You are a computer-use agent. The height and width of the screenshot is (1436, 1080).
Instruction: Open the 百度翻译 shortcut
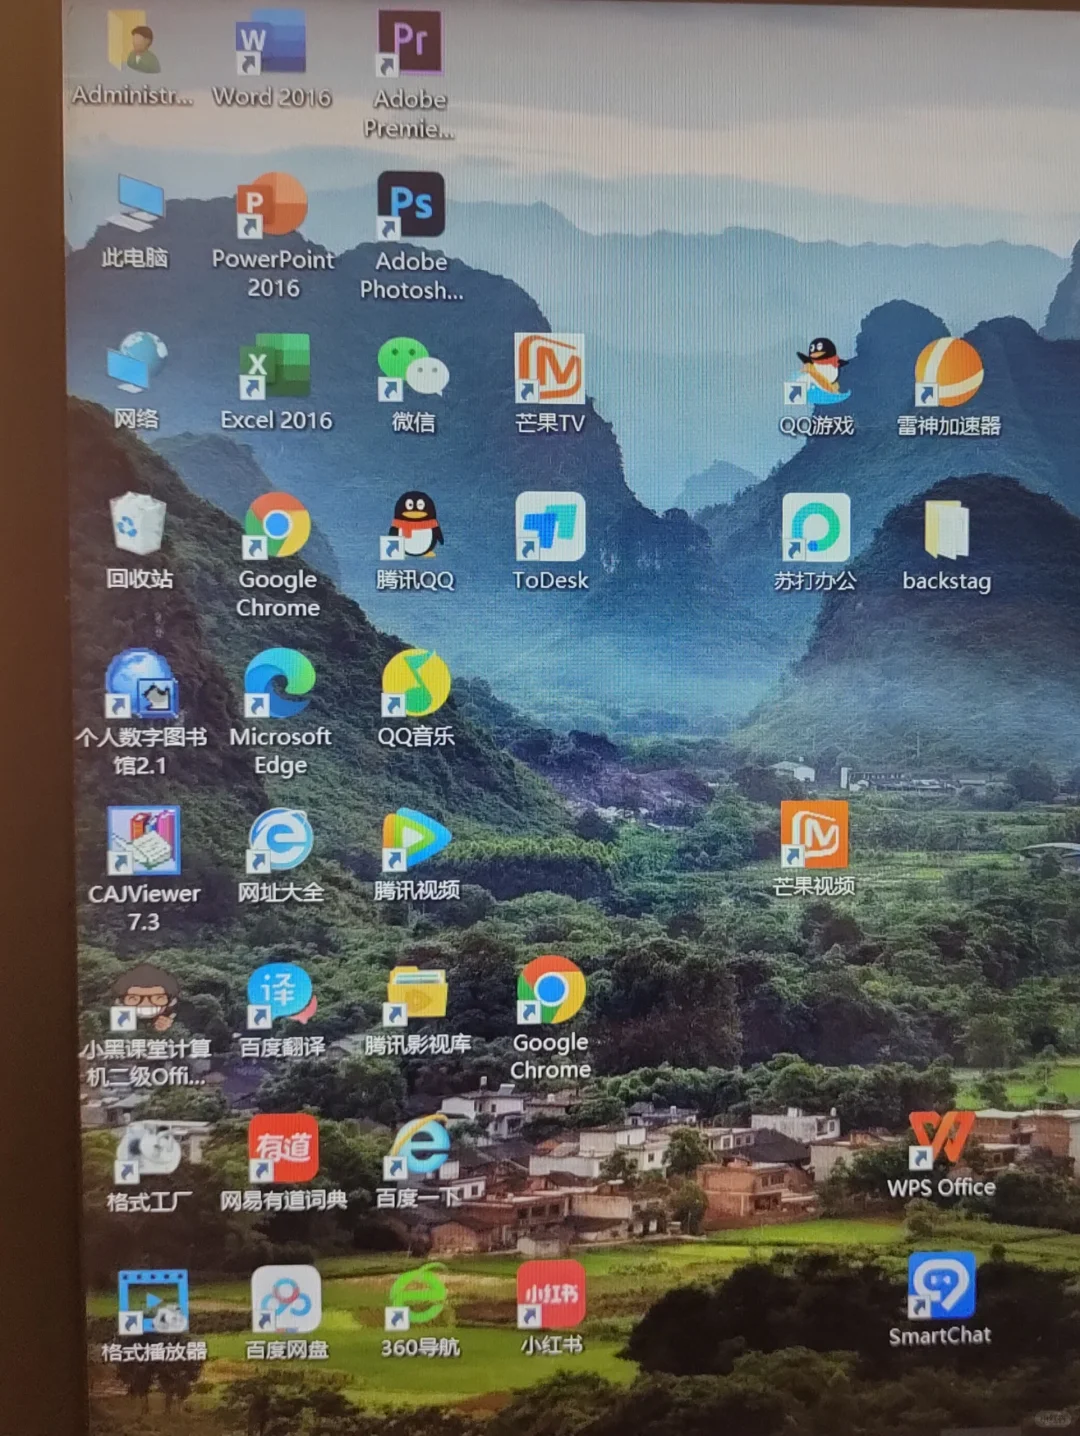(x=282, y=996)
